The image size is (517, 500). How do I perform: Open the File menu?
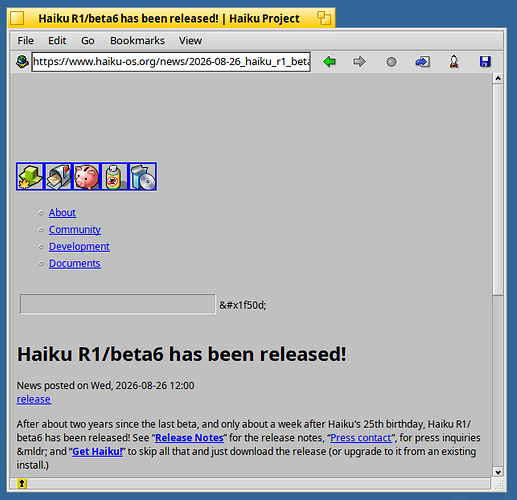pos(25,41)
